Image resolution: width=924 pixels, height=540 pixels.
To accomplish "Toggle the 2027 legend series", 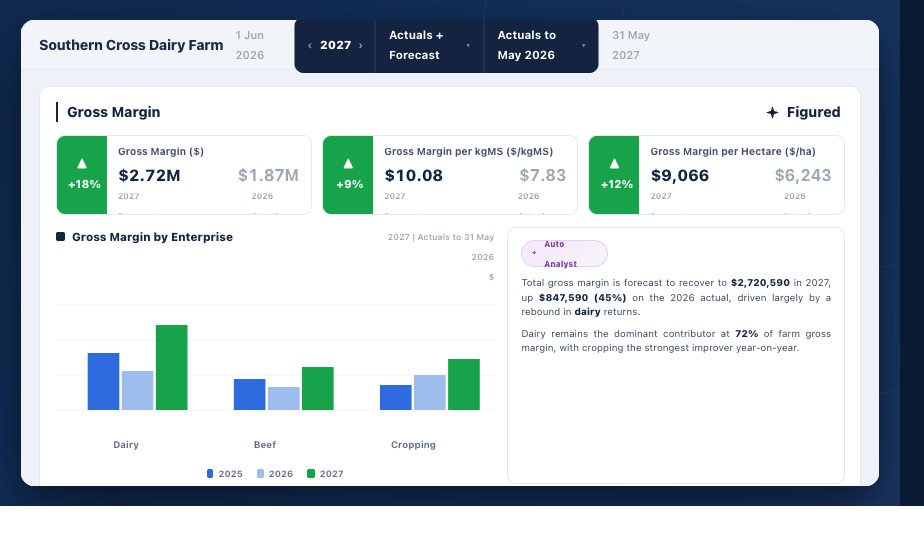I will click(325, 473).
